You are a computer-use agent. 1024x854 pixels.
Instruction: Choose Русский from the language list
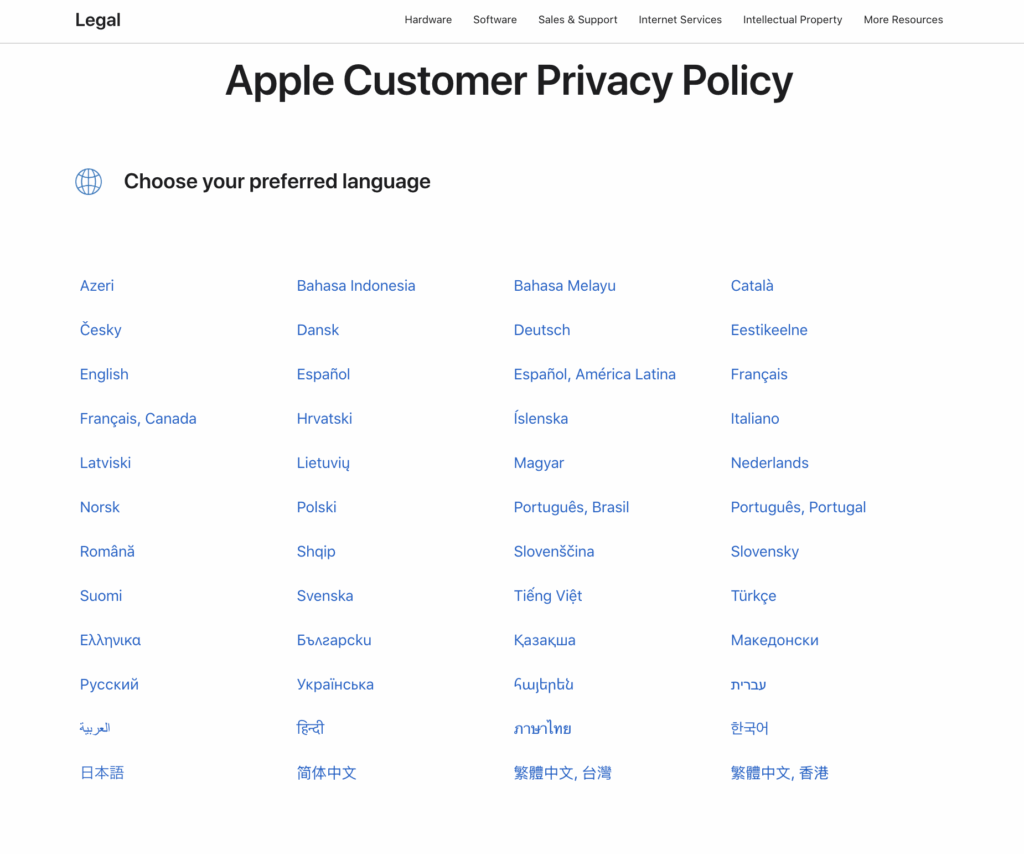[109, 685]
